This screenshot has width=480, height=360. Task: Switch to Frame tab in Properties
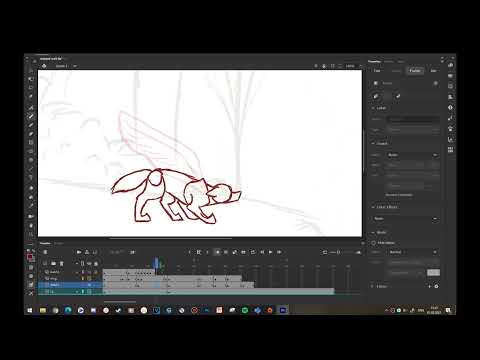415,71
